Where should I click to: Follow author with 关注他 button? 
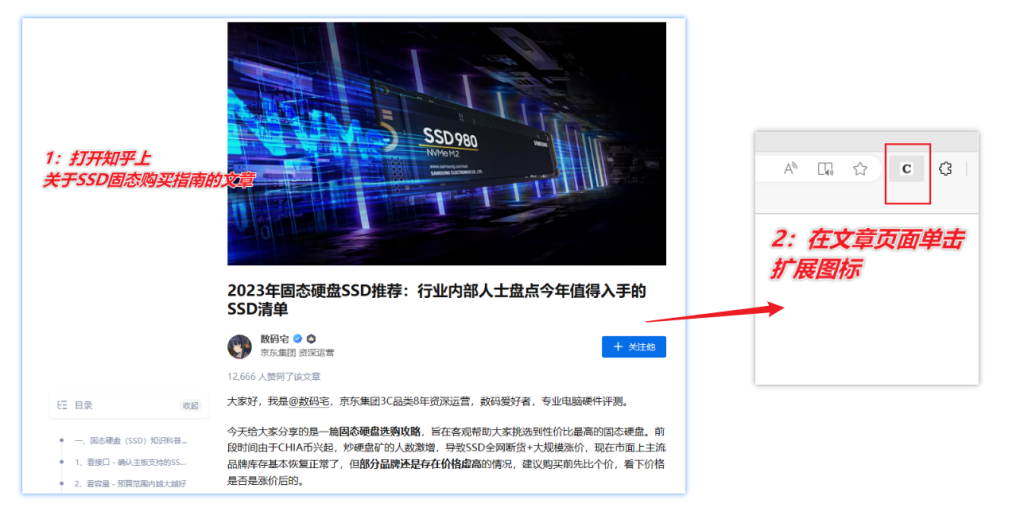click(x=633, y=347)
